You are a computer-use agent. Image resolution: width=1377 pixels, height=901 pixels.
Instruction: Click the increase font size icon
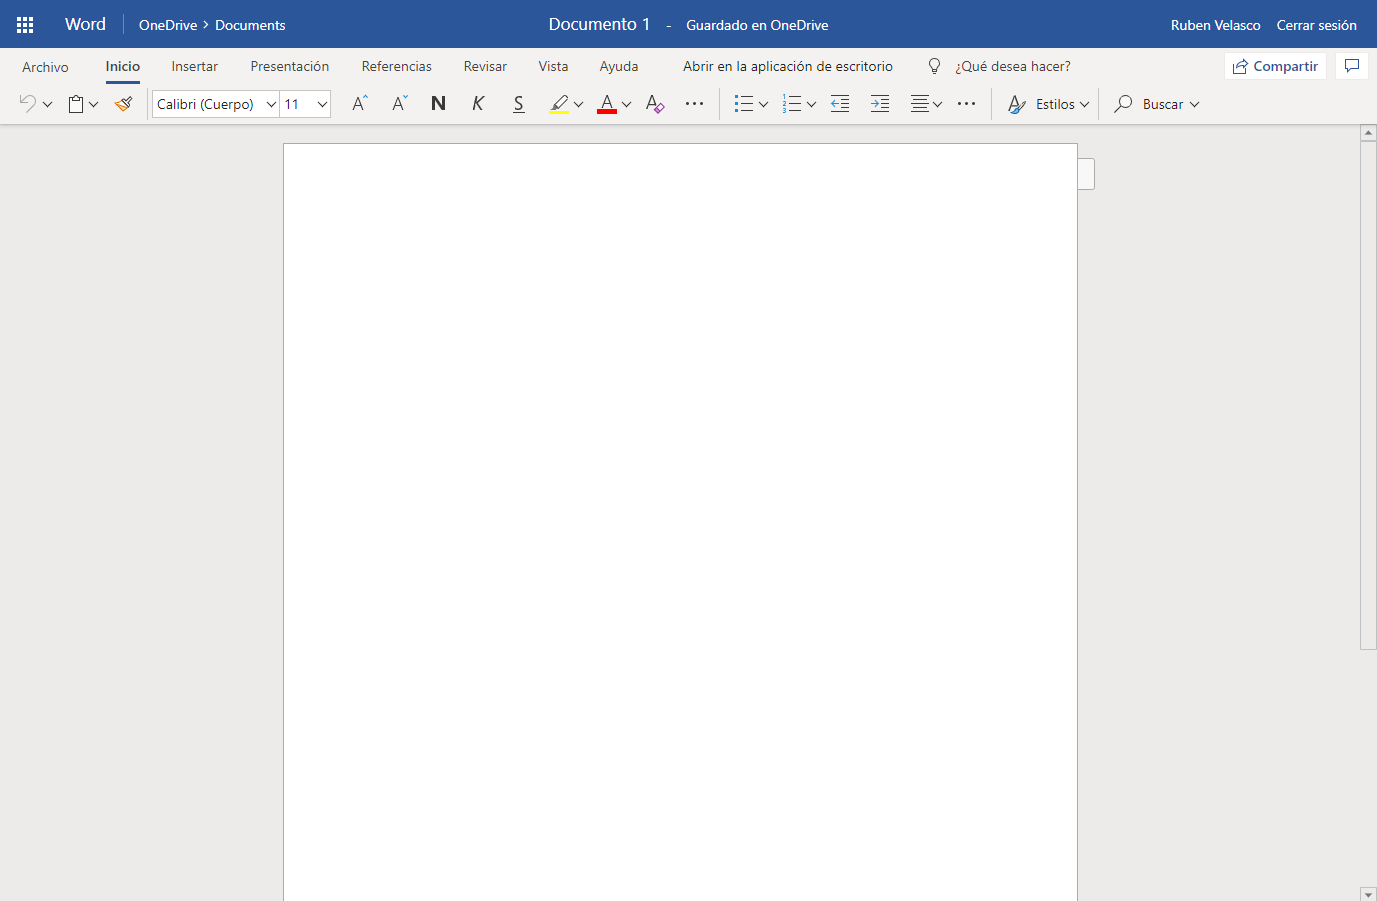point(360,104)
